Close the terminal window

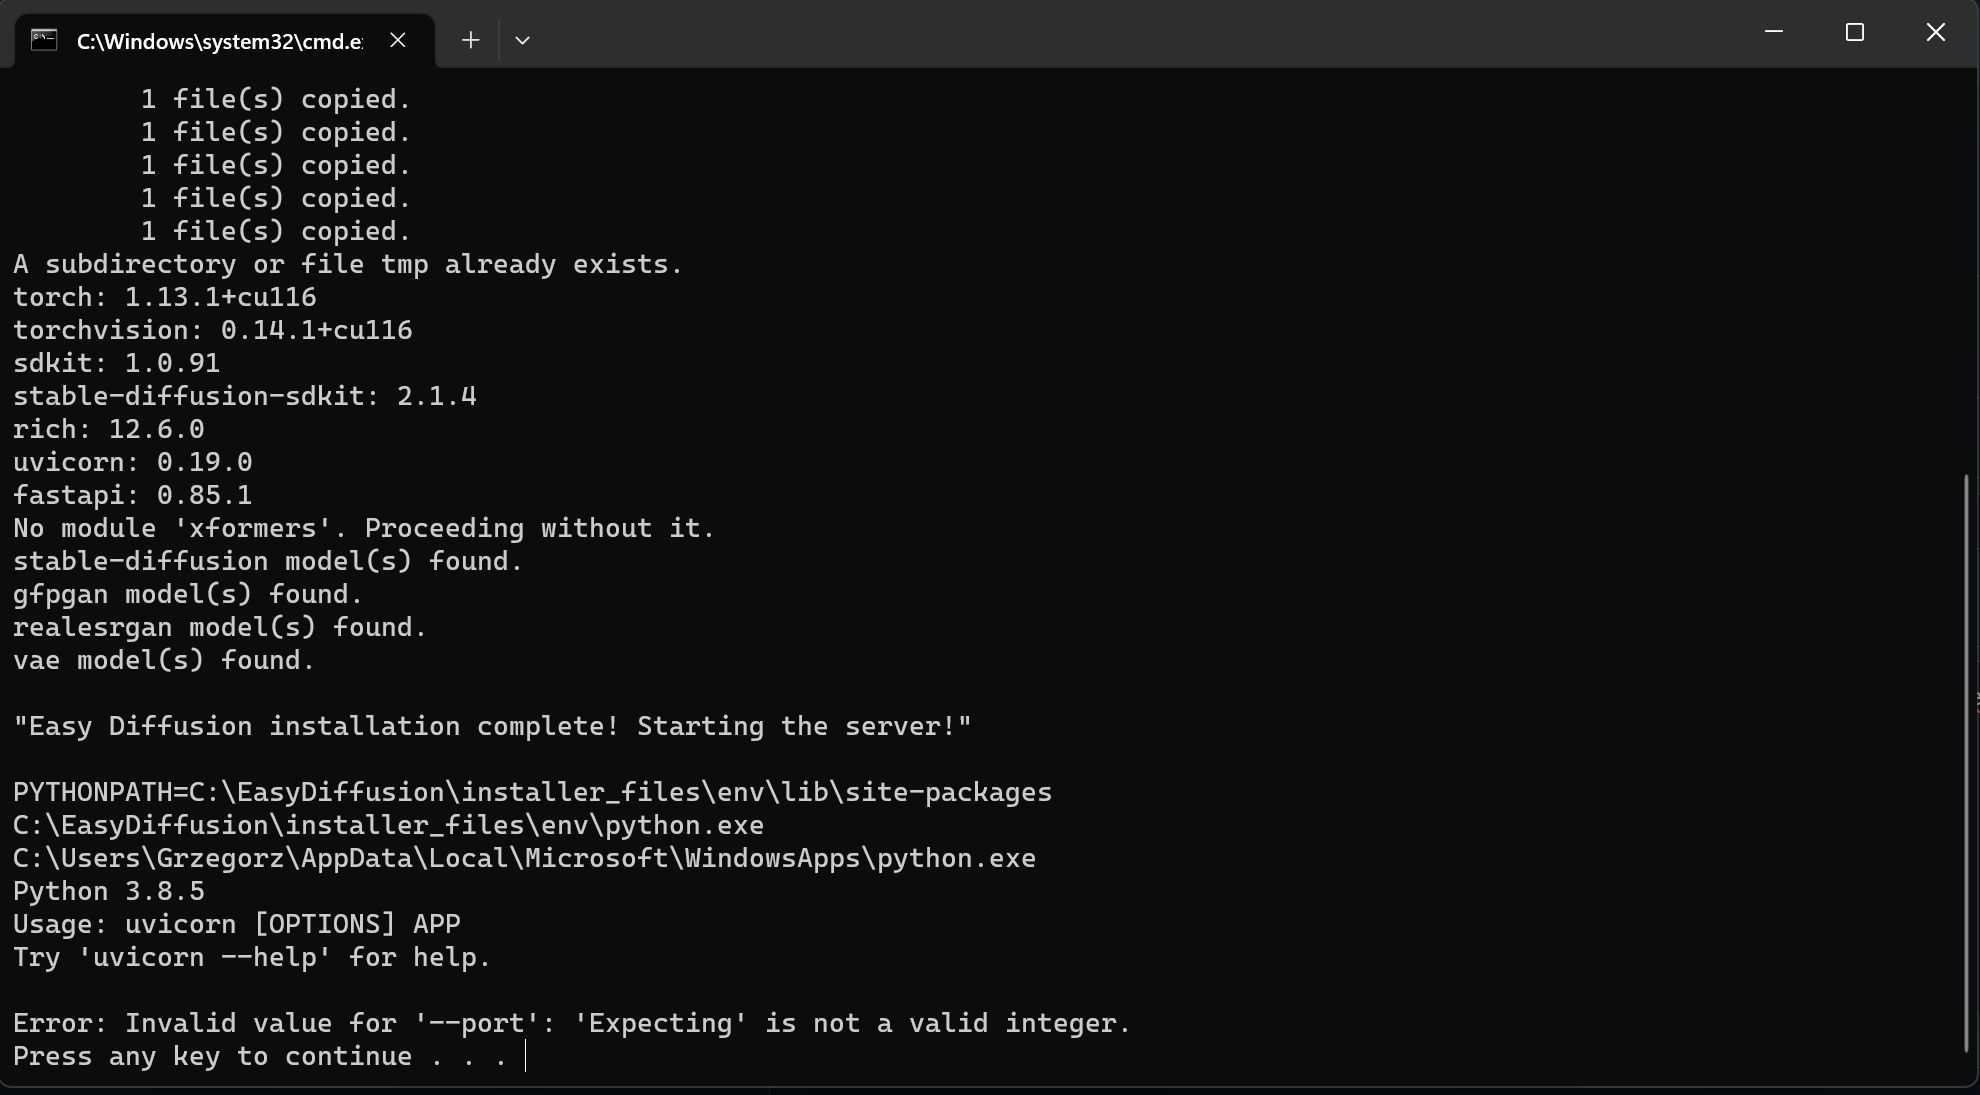coord(1935,32)
